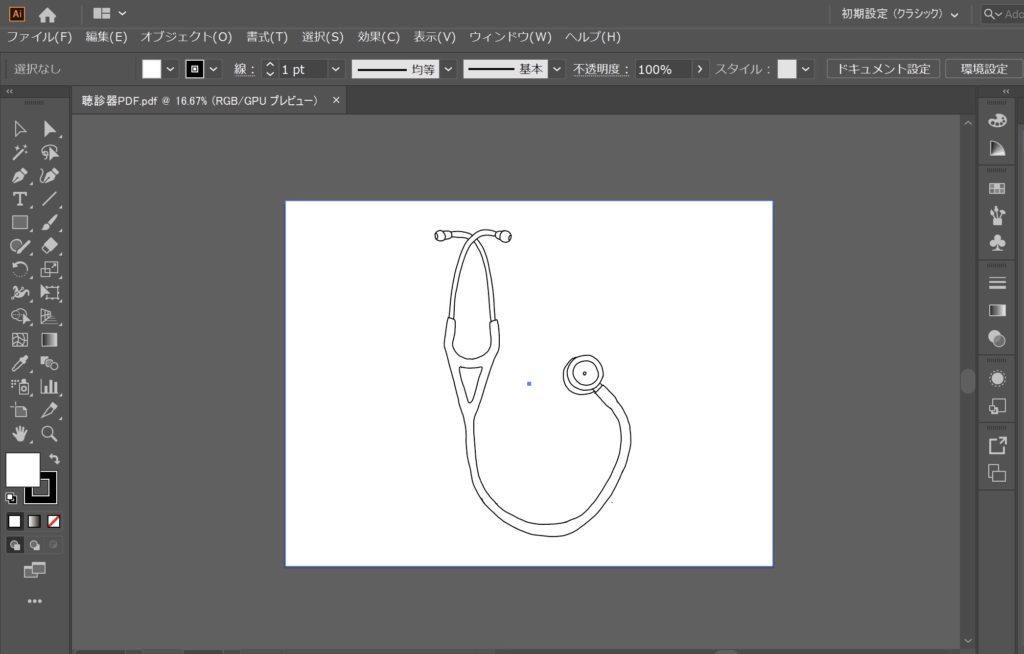This screenshot has width=1024, height=654.
Task: Select the Shape Builder tool
Action: click(20, 316)
